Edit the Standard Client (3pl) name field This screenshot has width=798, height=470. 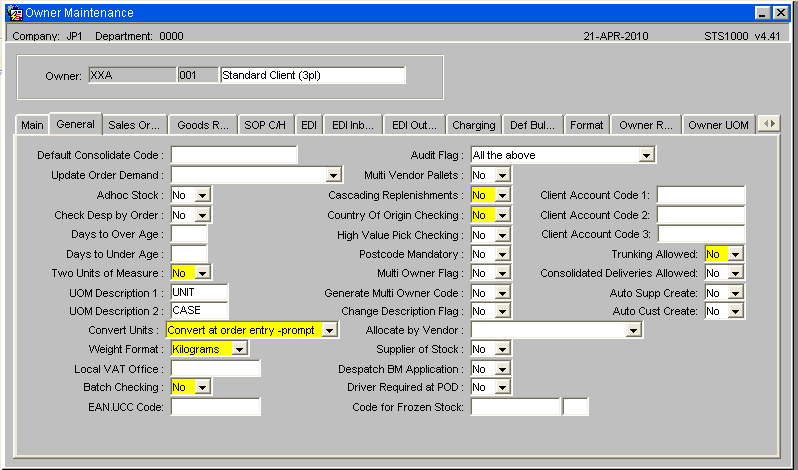tap(313, 75)
